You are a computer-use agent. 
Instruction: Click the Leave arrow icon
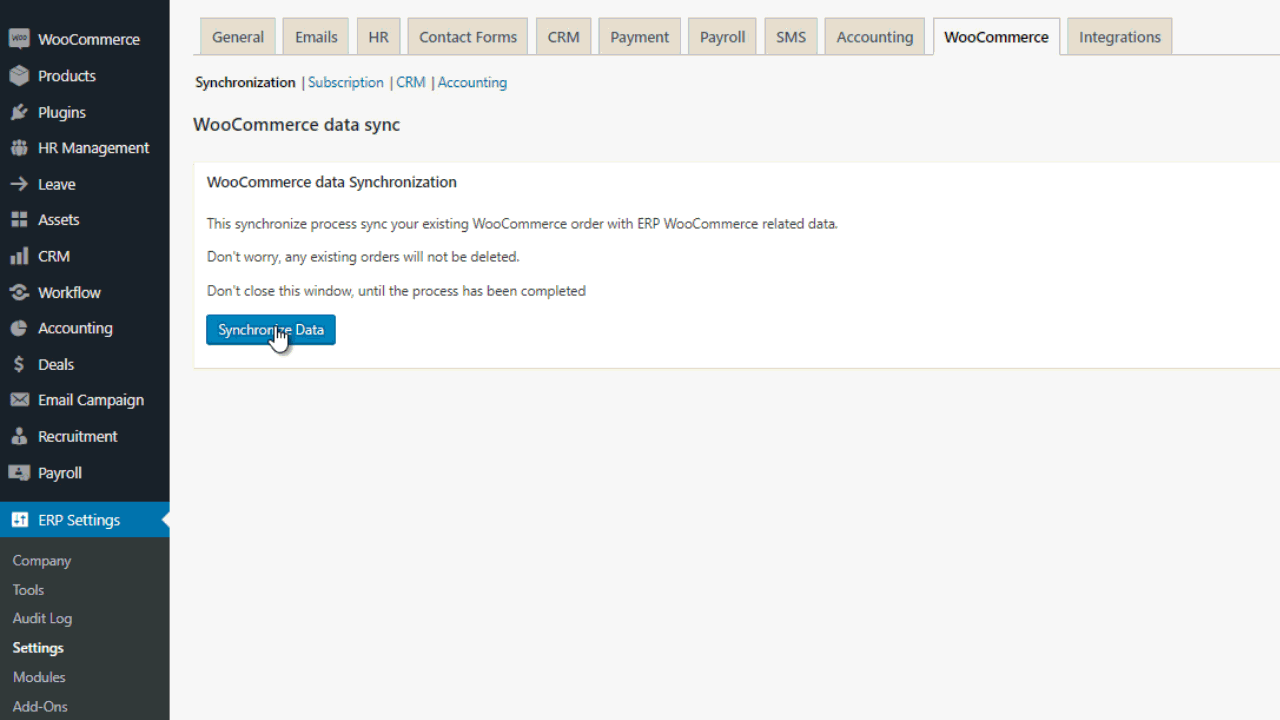coord(19,184)
